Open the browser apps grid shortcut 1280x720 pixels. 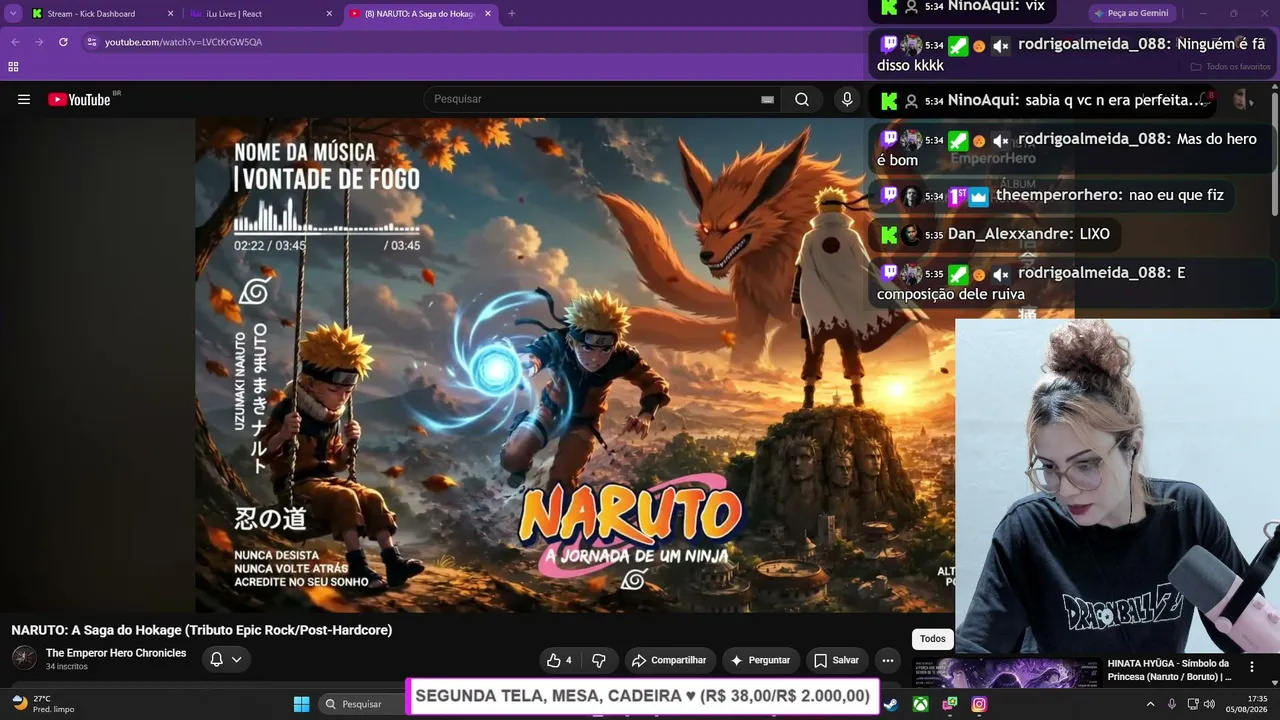(13, 67)
